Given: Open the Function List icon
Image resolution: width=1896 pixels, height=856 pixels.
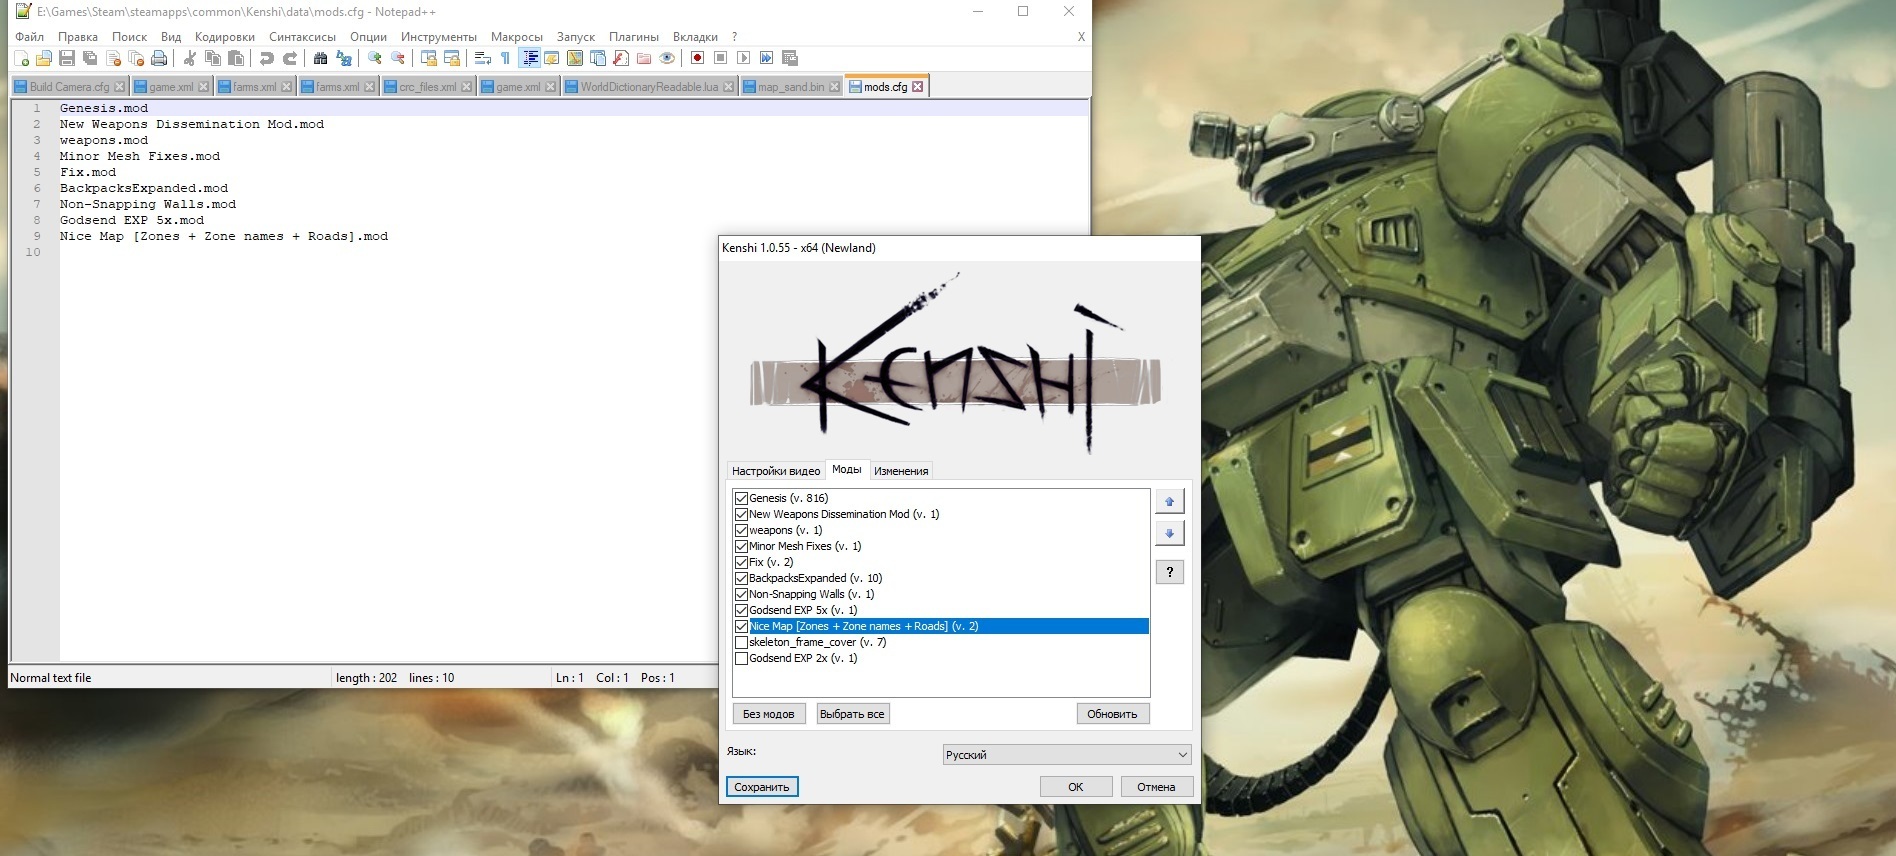Looking at the screenshot, I should pyautogui.click(x=621, y=58).
